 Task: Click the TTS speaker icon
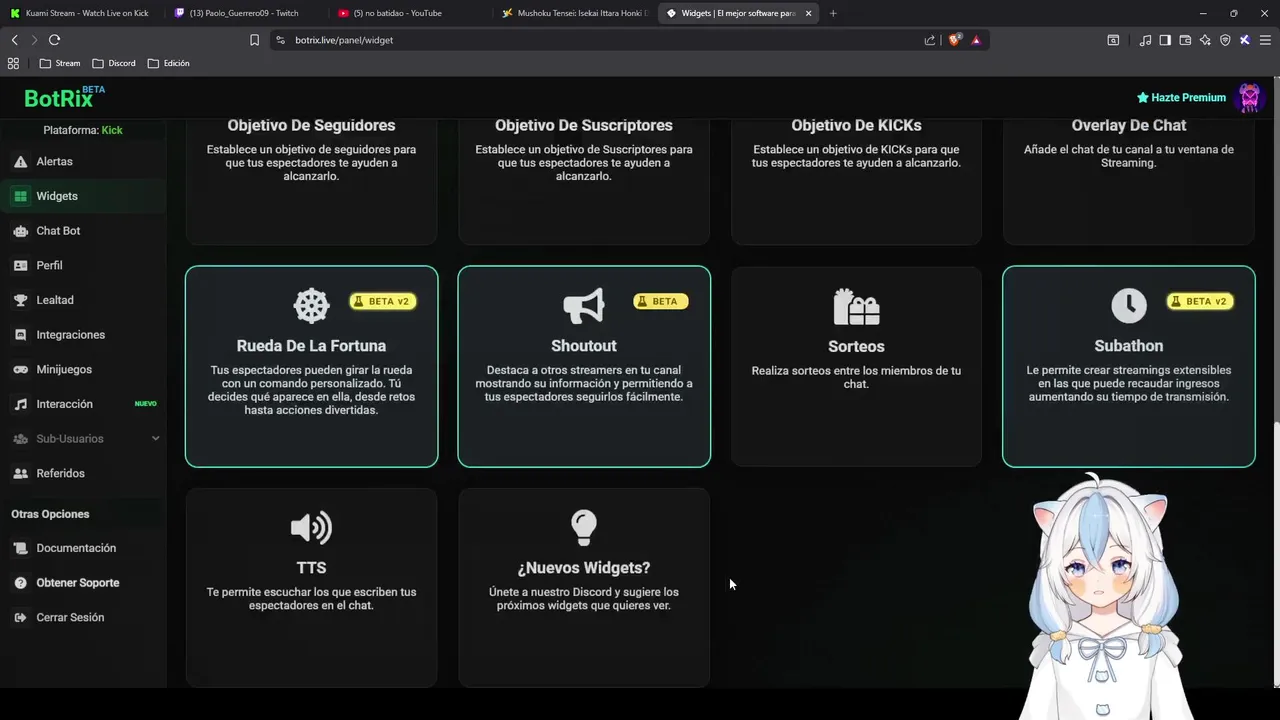click(311, 528)
